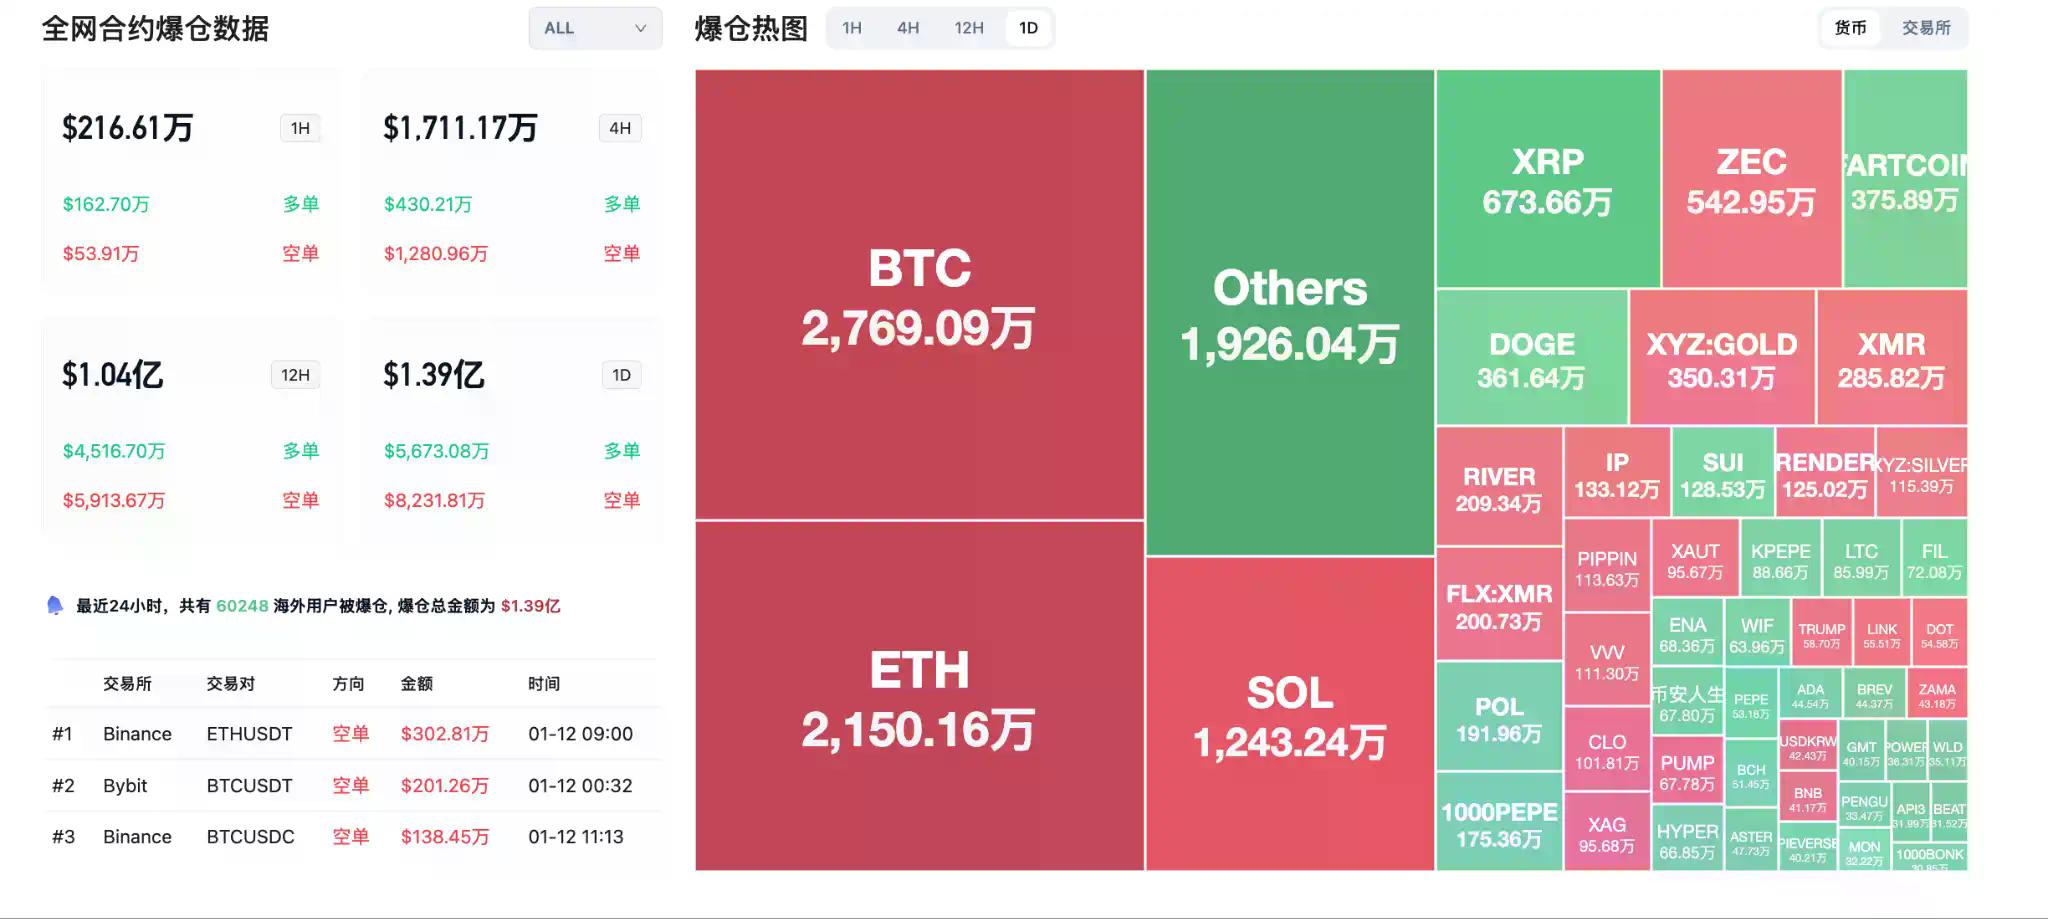Select the 货币 view mode
The width and height of the screenshot is (2048, 919).
click(x=1850, y=28)
